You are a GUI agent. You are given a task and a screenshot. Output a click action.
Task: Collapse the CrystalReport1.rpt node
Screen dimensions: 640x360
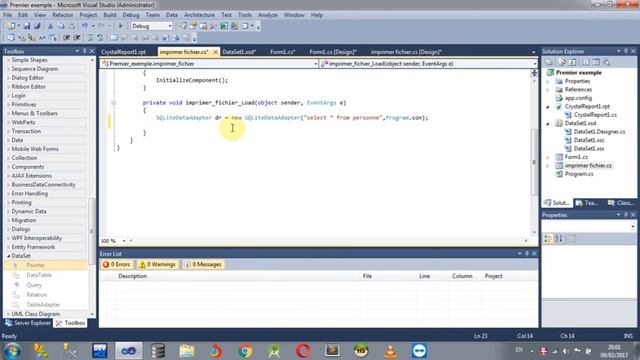[x=548, y=107]
